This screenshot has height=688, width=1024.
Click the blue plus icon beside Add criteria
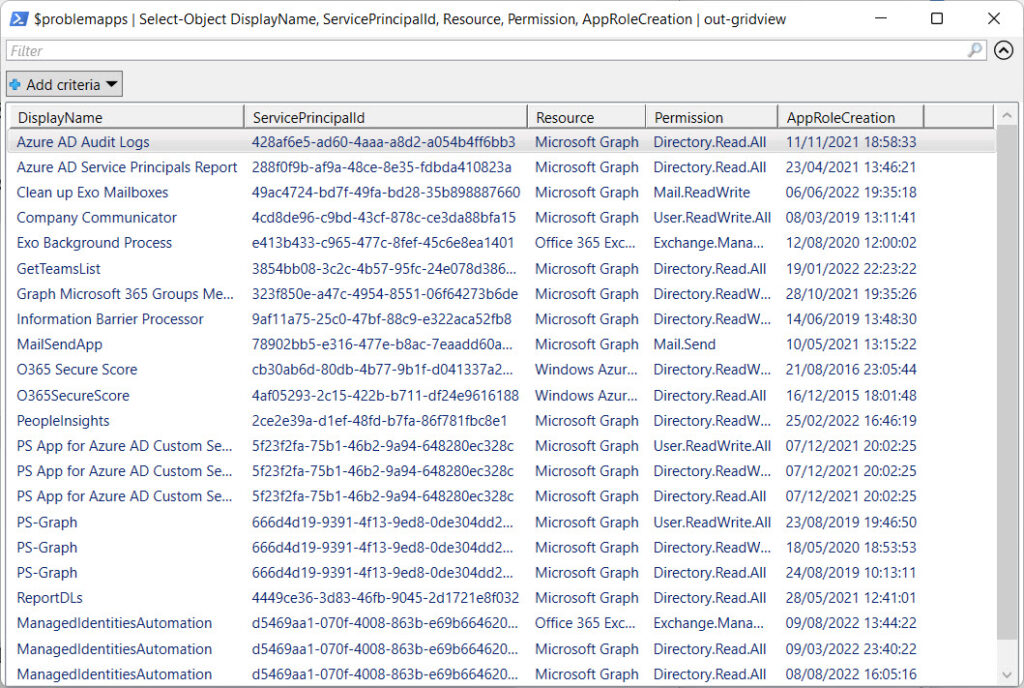15,85
